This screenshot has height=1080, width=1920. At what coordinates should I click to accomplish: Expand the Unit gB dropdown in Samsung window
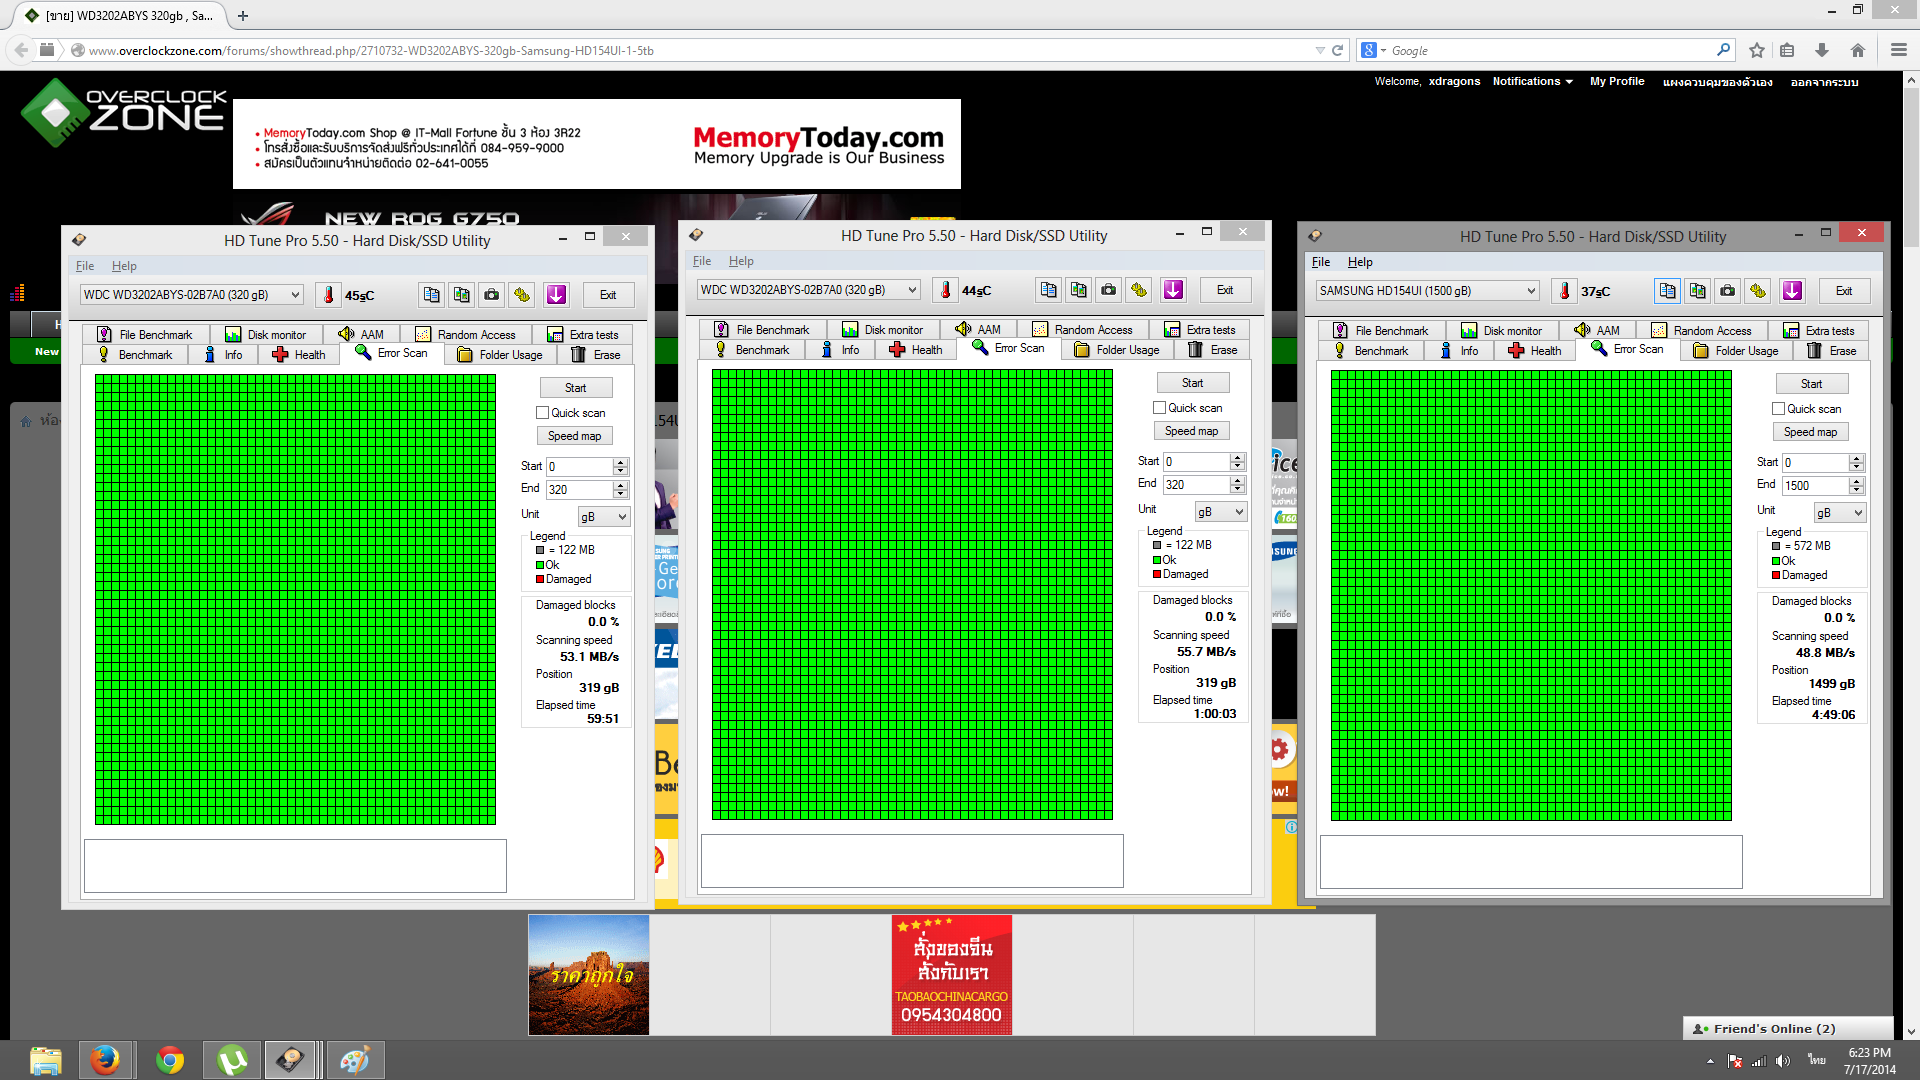click(x=1840, y=513)
